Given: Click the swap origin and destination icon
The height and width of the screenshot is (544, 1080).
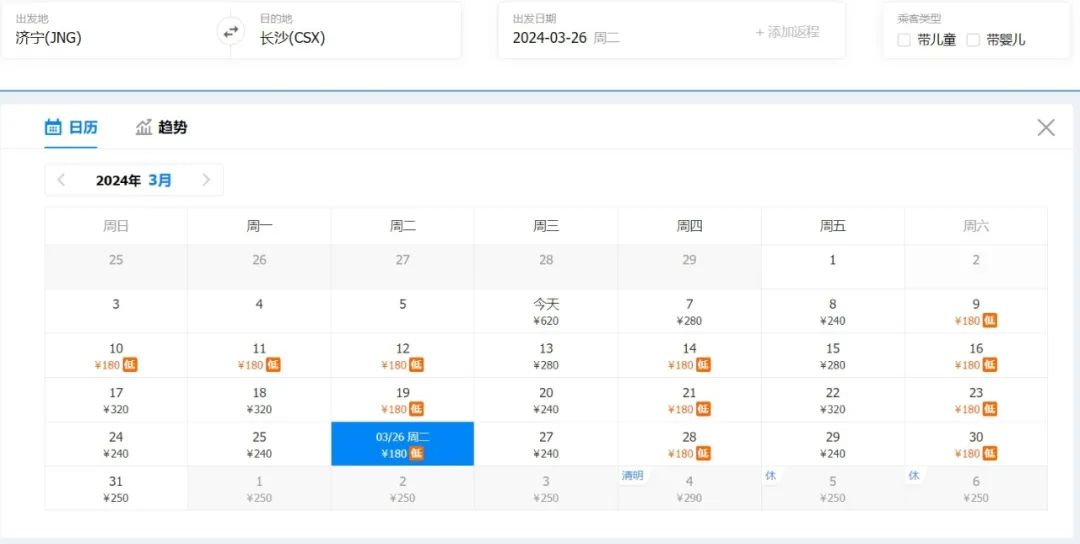Looking at the screenshot, I should pyautogui.click(x=231, y=31).
